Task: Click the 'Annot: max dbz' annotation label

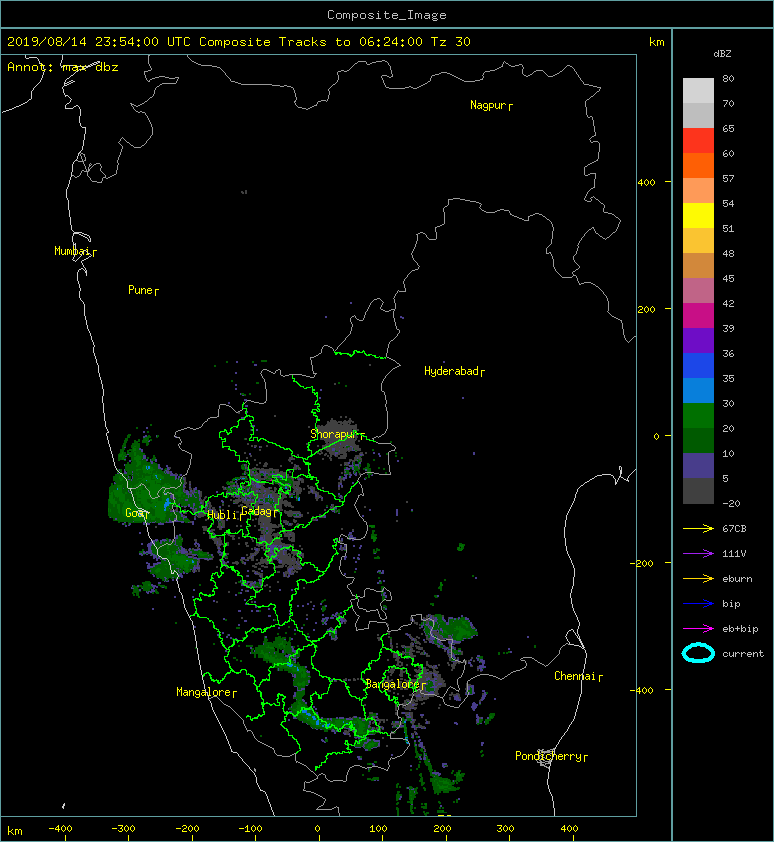Action: (63, 67)
